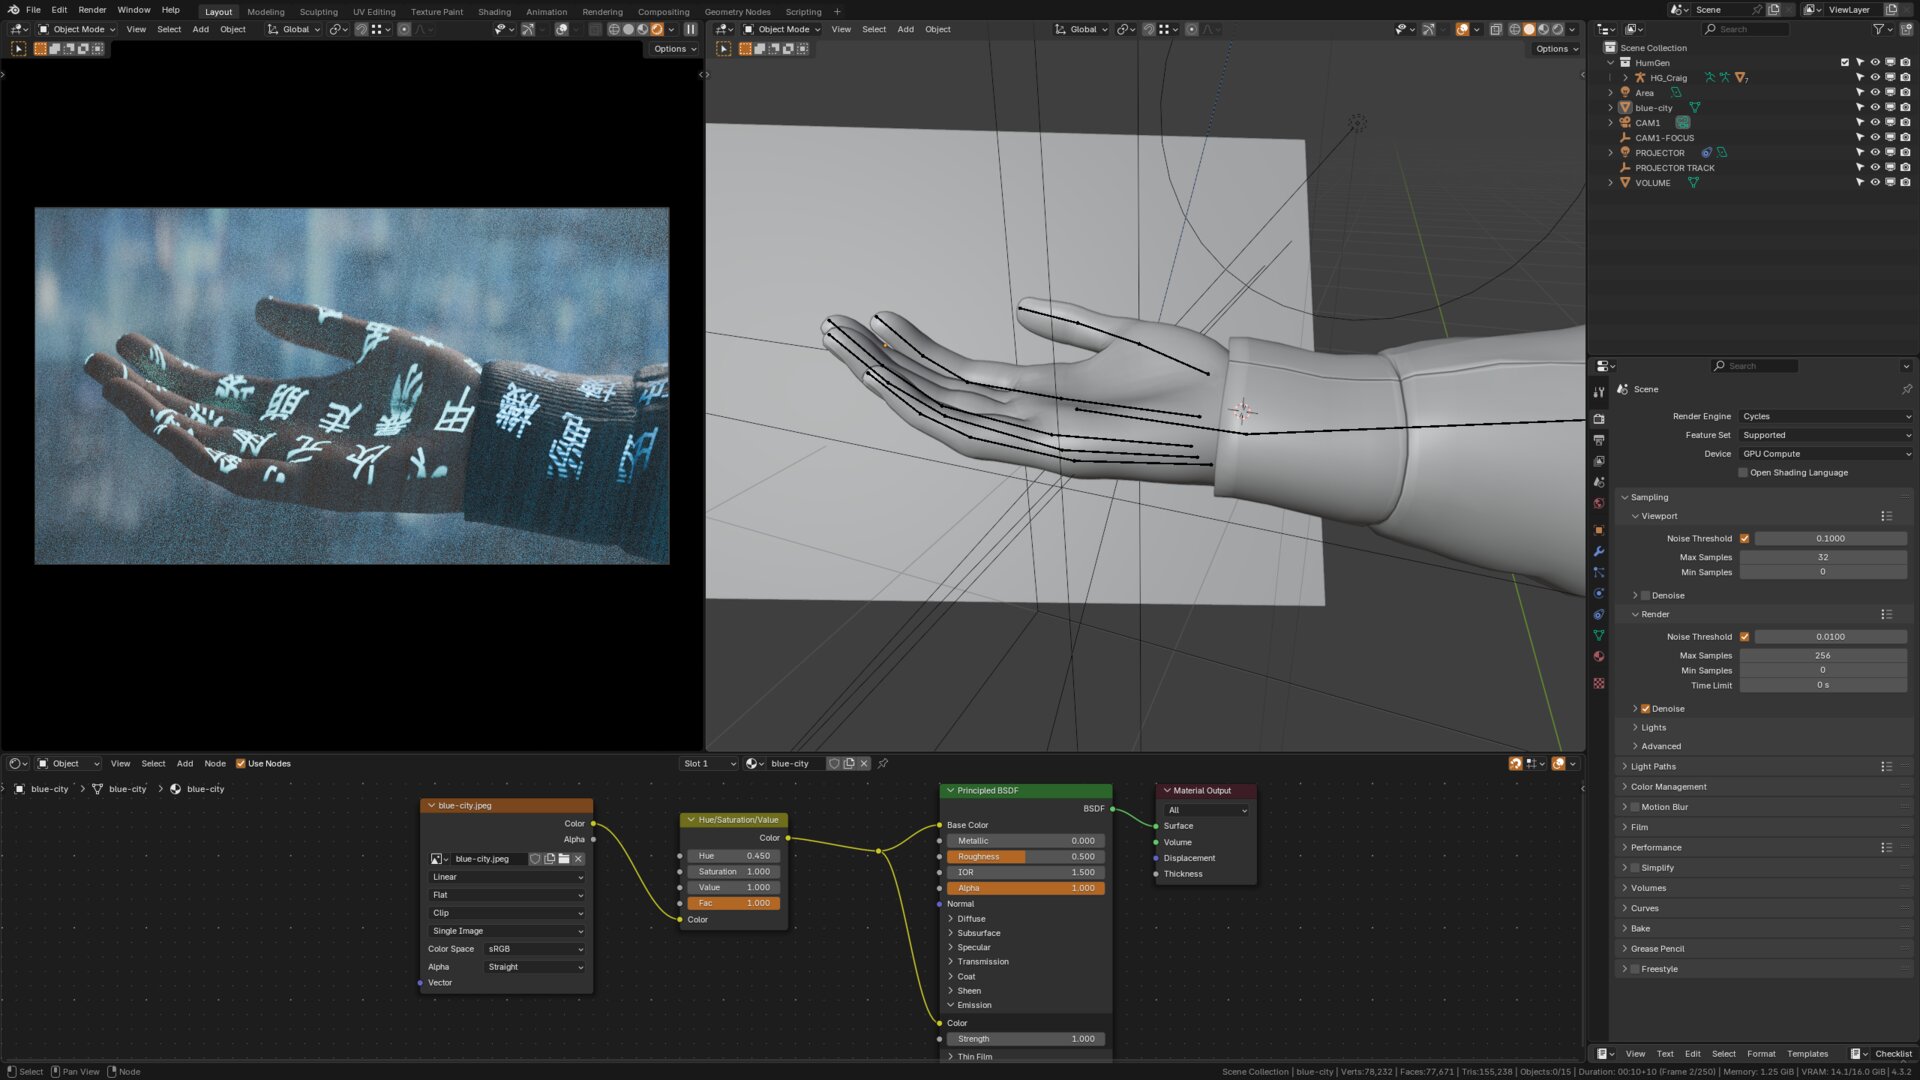This screenshot has width=1920, height=1080.
Task: Open the Device dropdown (GPU Compute)
Action: (1826, 454)
